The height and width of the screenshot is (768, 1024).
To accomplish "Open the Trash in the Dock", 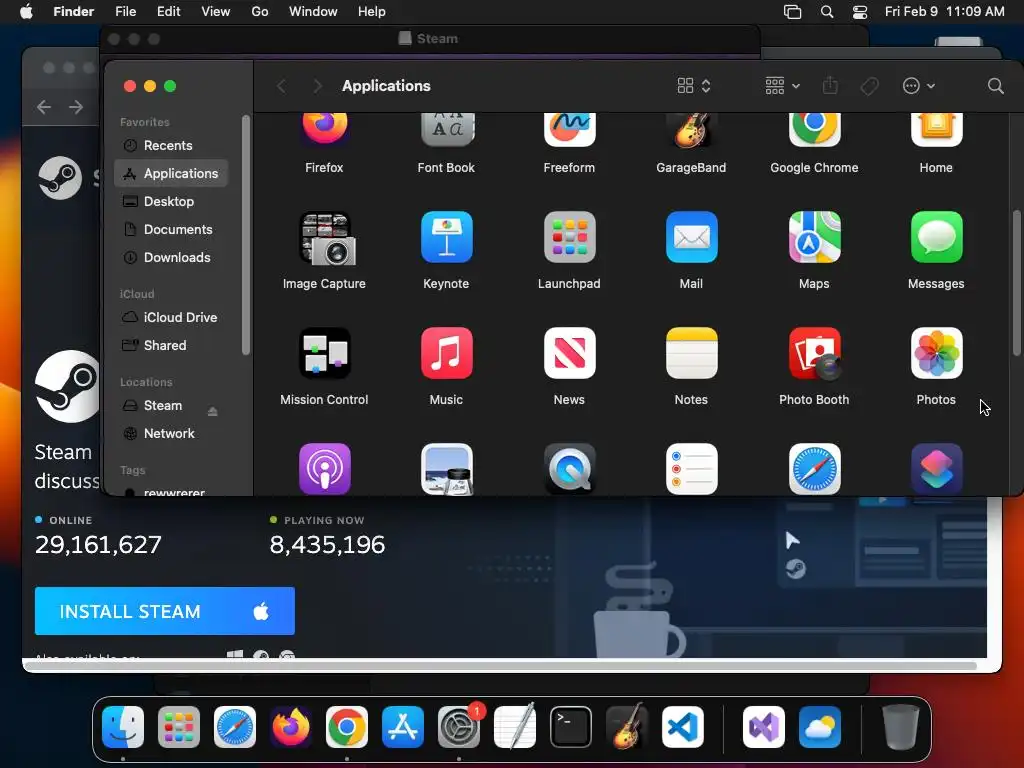I will tap(901, 727).
